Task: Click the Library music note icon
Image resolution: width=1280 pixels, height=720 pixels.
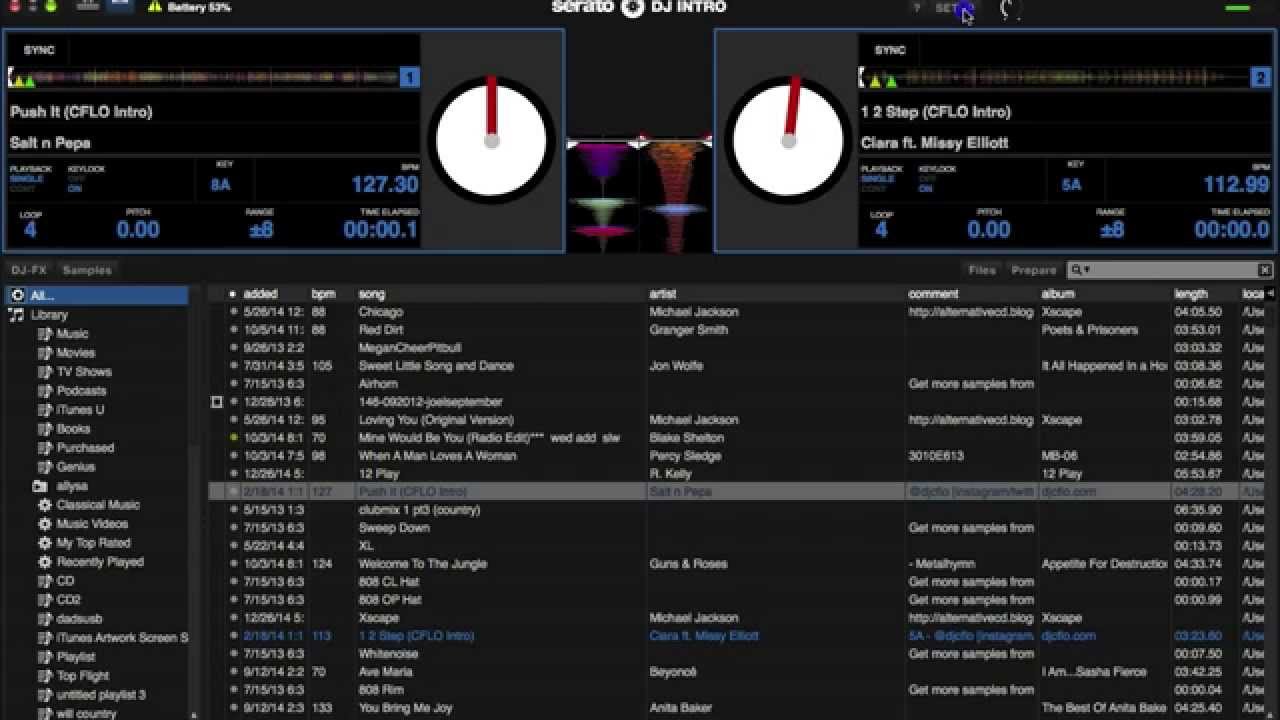Action: [16, 315]
